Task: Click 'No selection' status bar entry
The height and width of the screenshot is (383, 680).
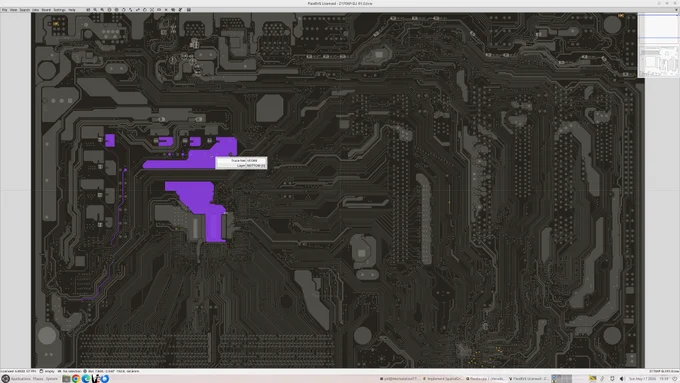Action: click(x=69, y=371)
